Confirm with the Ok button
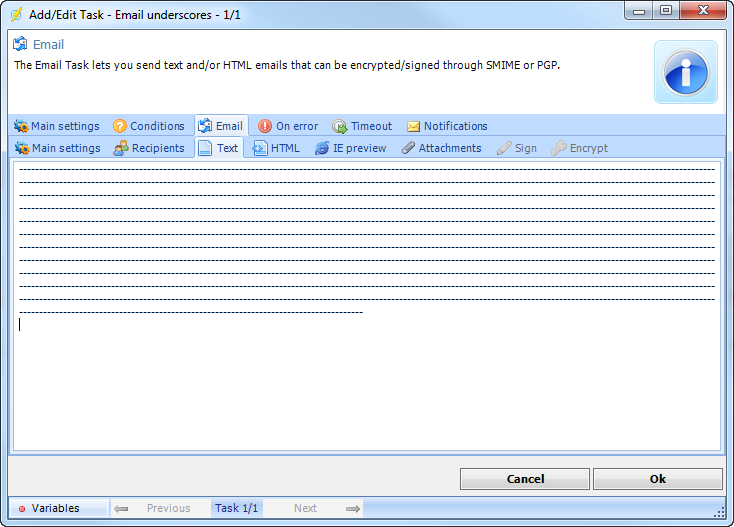 pos(657,479)
